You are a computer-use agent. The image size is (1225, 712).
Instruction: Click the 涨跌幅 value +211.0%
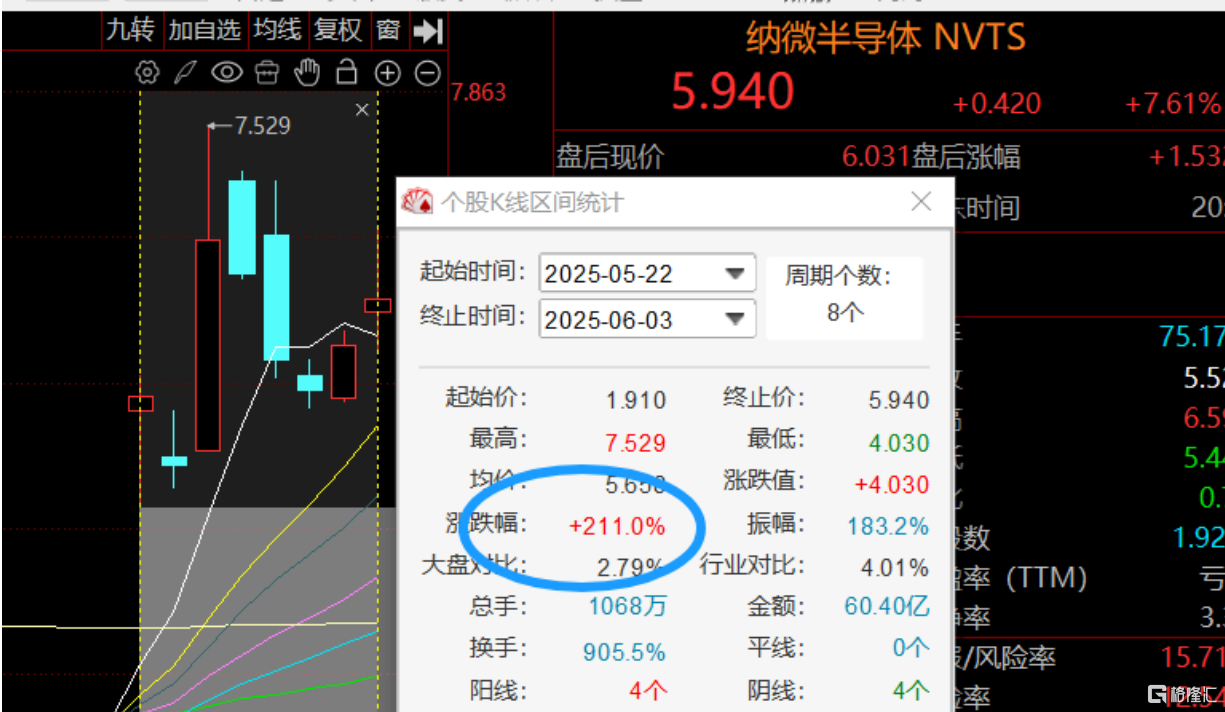(617, 526)
